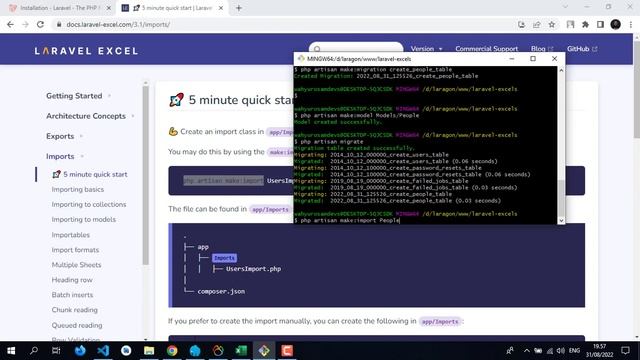Screen dimensions: 640x360
Task: Open Queued reading page
Action: (x=77, y=325)
